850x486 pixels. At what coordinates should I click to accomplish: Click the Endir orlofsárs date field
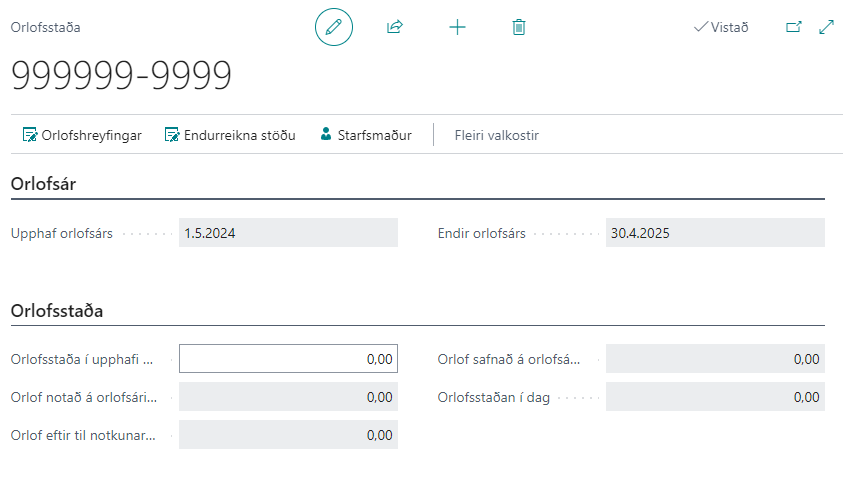[715, 233]
